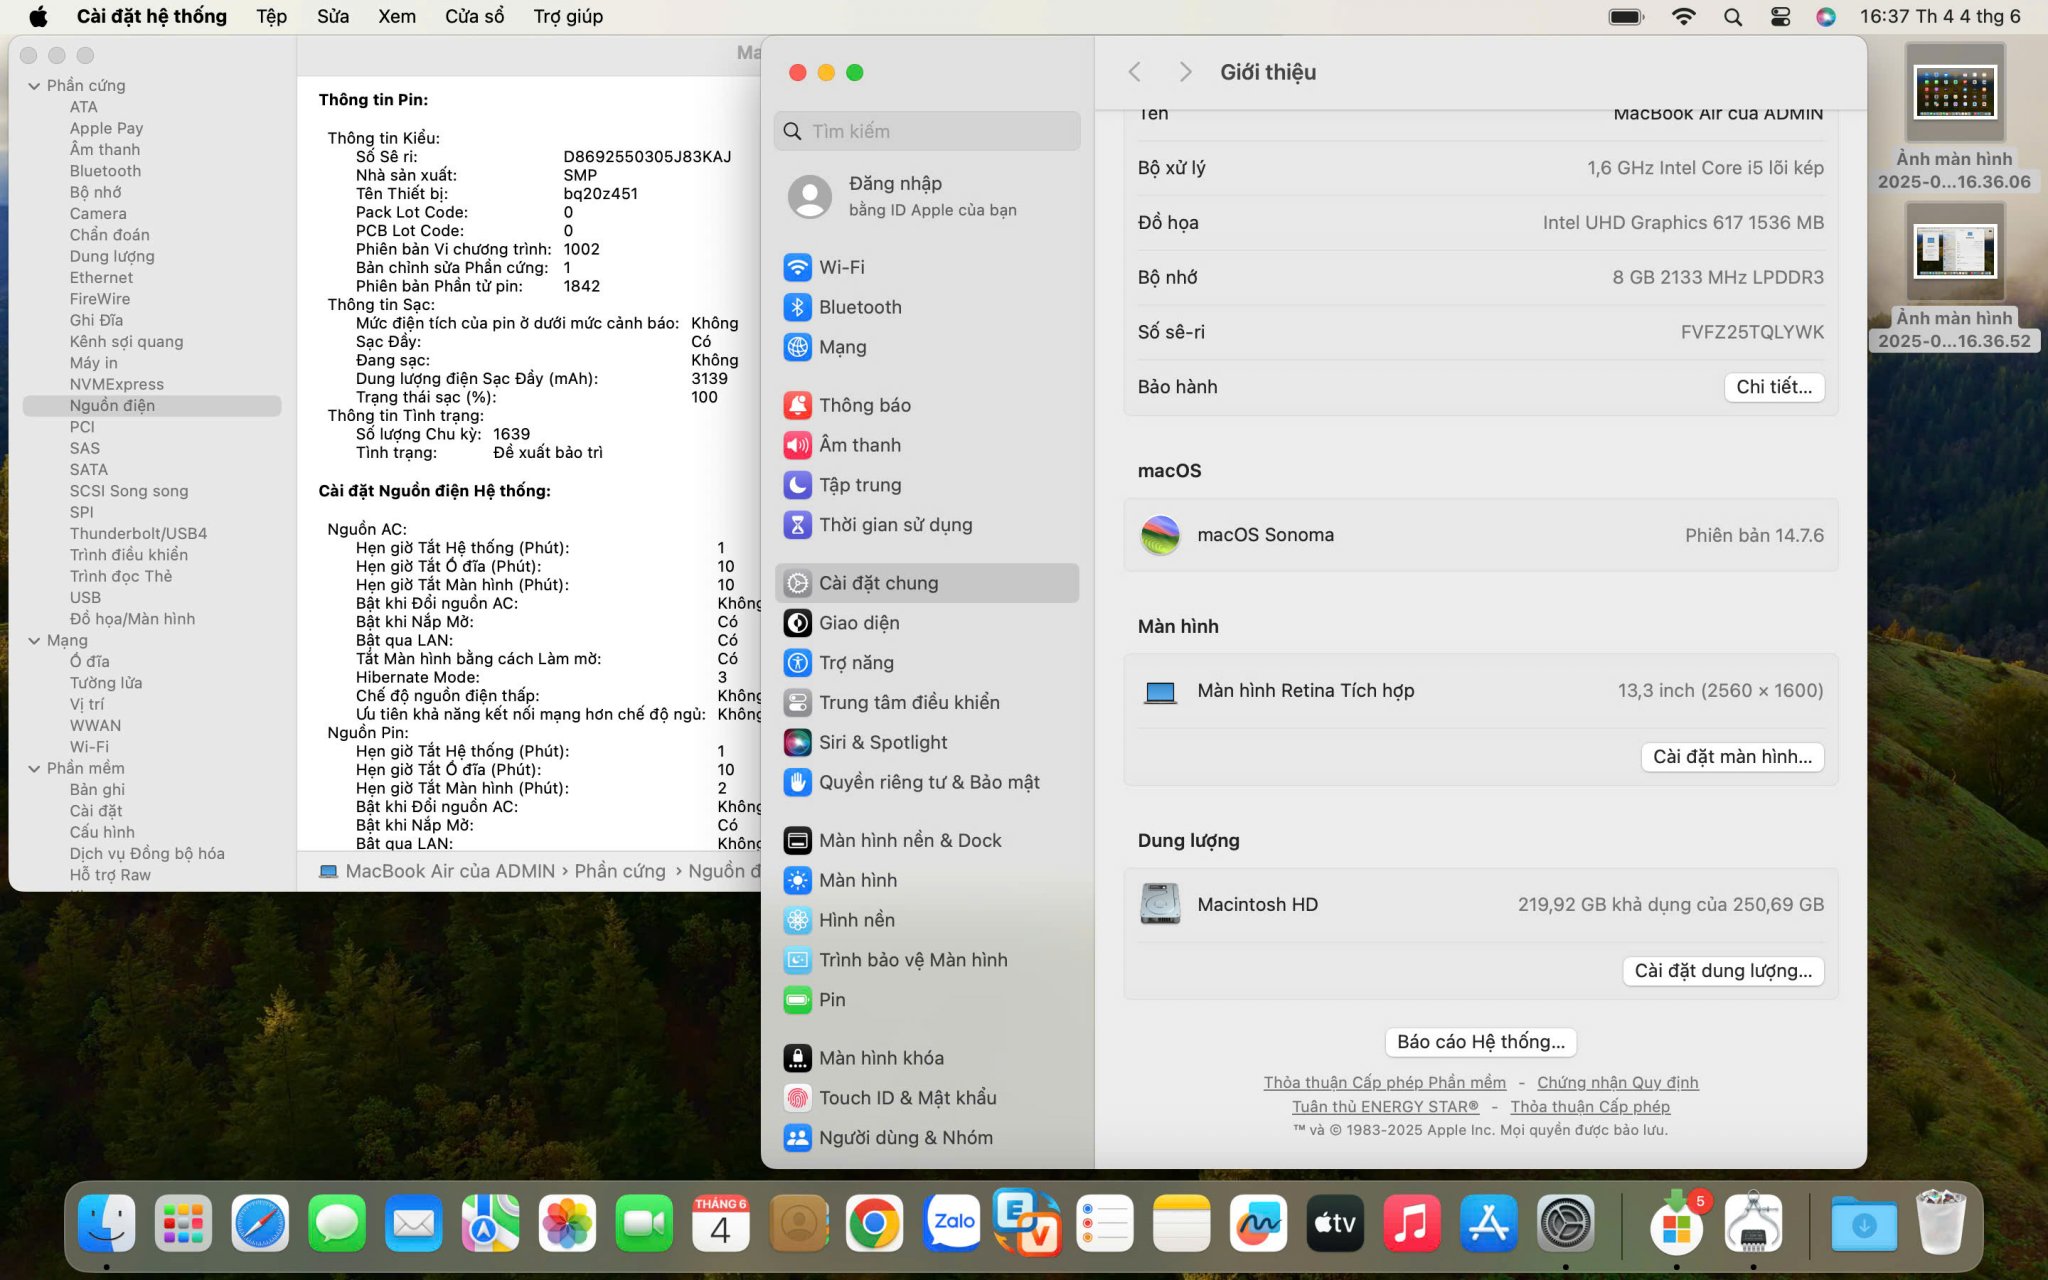This screenshot has height=1280, width=2048.
Task: Select Pin battery settings
Action: click(927, 1000)
